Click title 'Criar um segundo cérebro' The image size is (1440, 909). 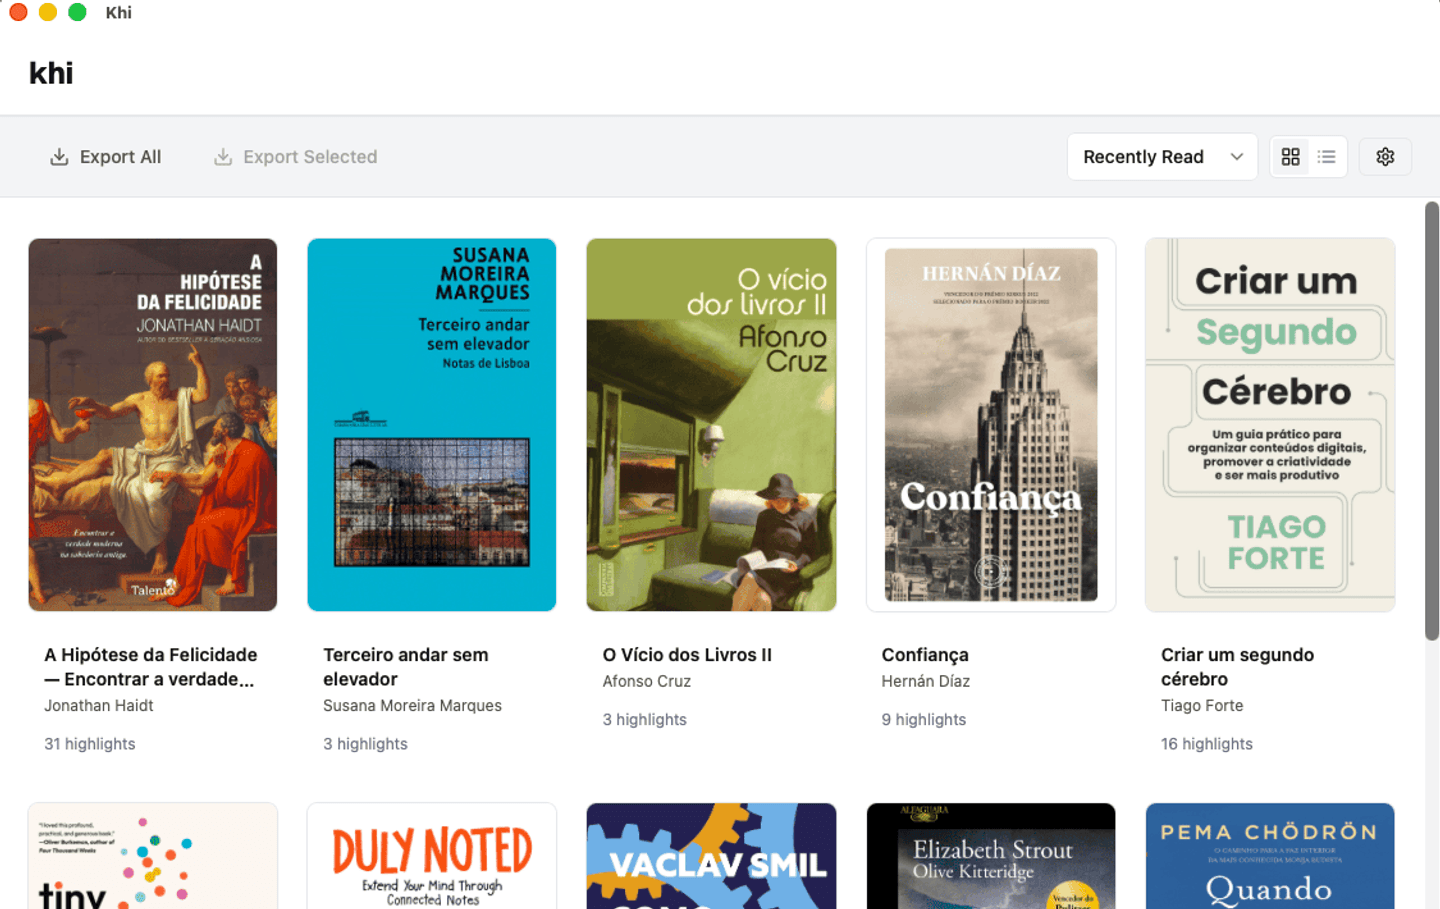[x=1237, y=667]
